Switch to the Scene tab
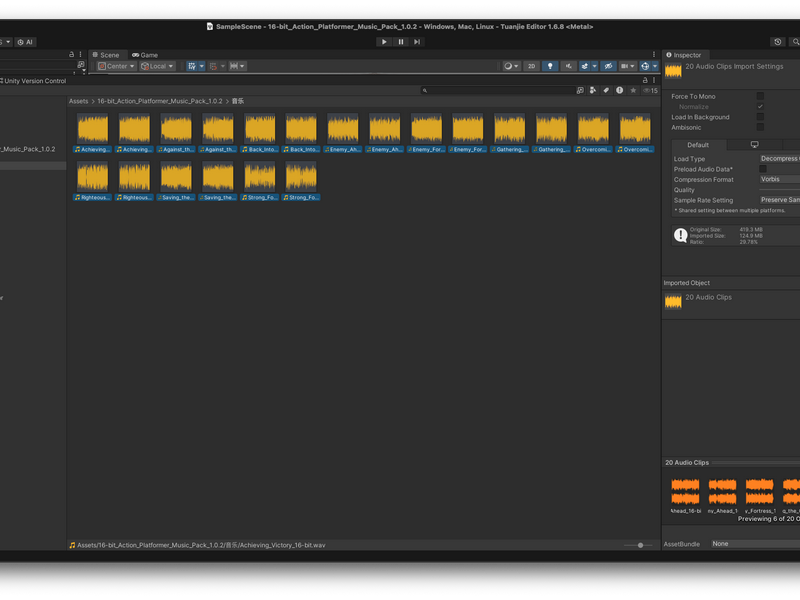The image size is (800, 600). [106, 55]
